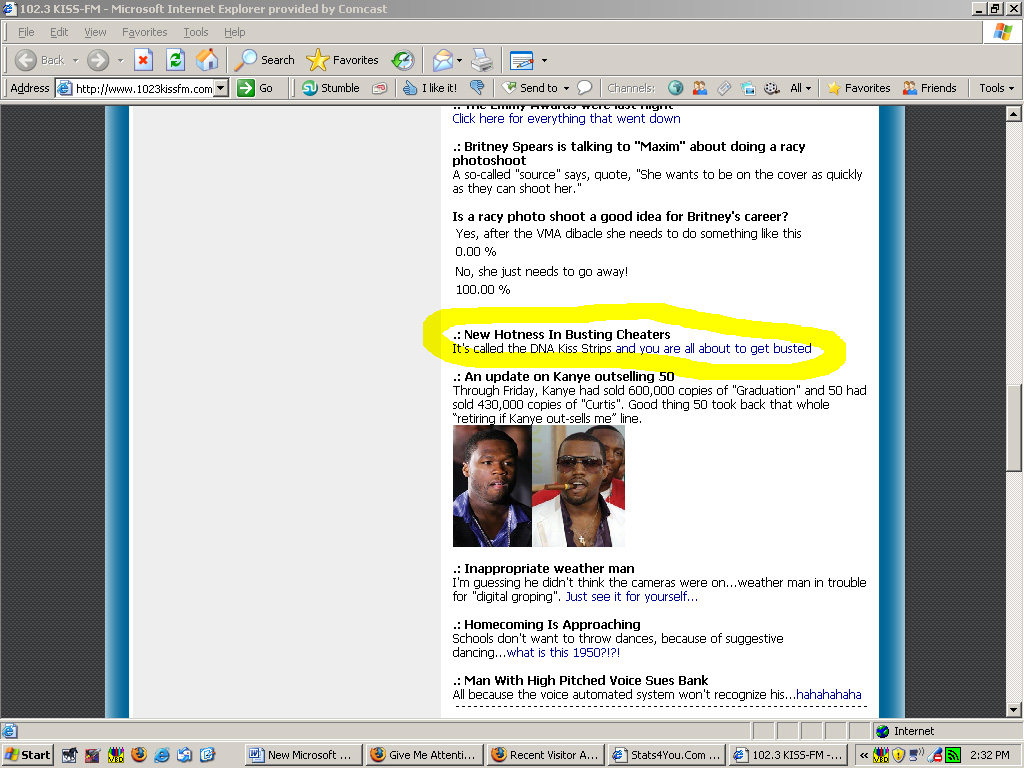Click the Windows Start button
Viewport: 1024px width, 768px height.
tap(27, 755)
